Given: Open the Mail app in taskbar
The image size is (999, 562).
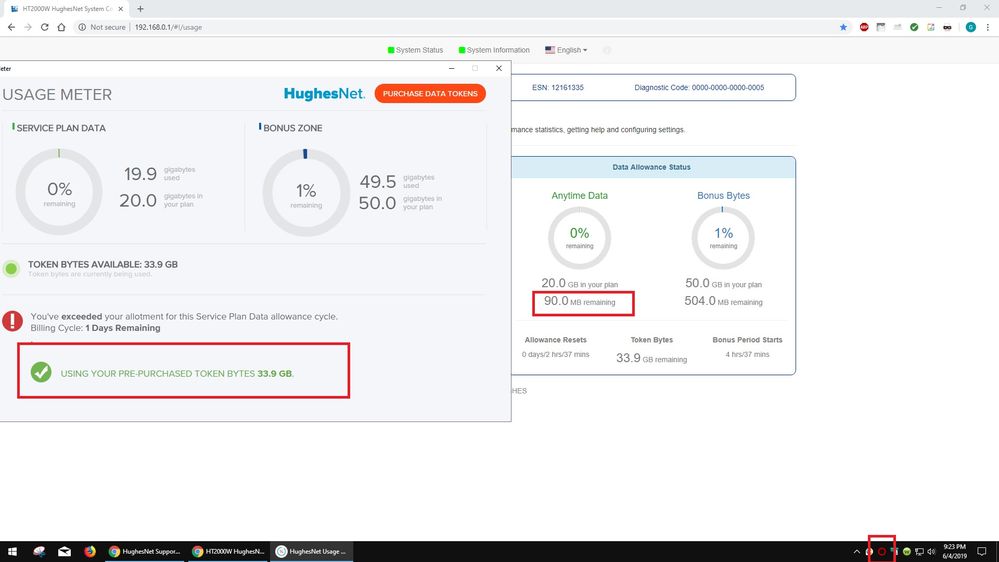Looking at the screenshot, I should pyautogui.click(x=64, y=551).
